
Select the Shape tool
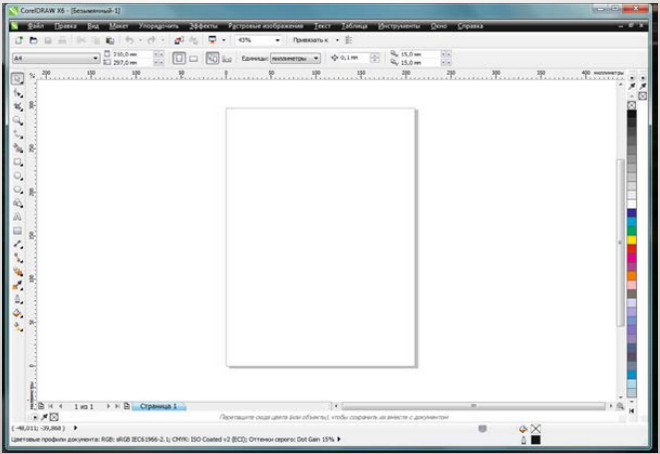[18, 93]
